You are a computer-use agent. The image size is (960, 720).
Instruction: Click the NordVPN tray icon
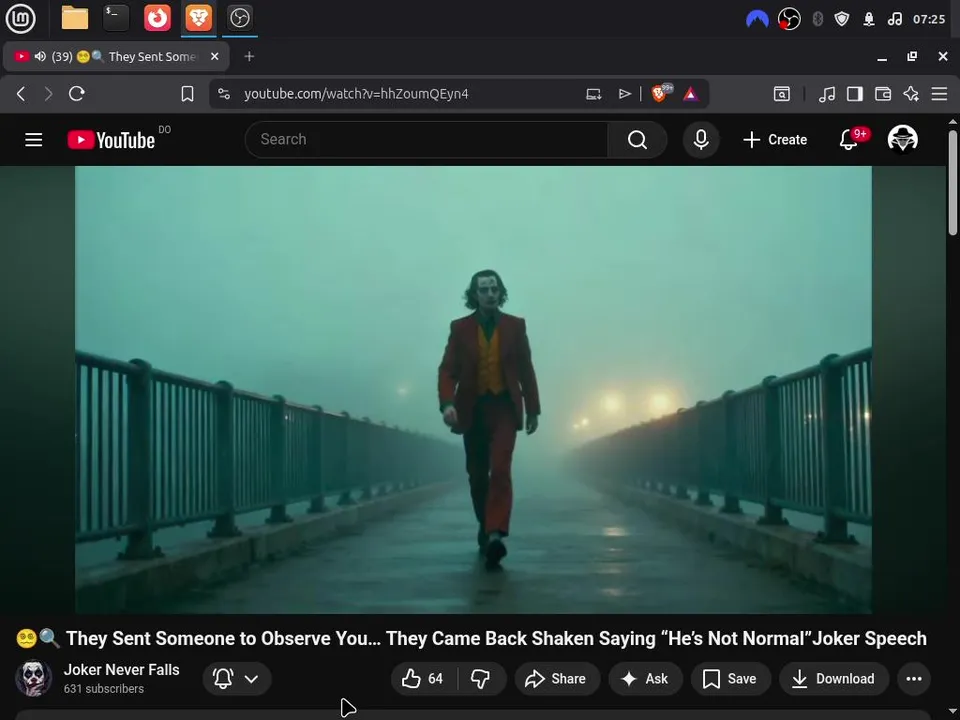coord(757,20)
